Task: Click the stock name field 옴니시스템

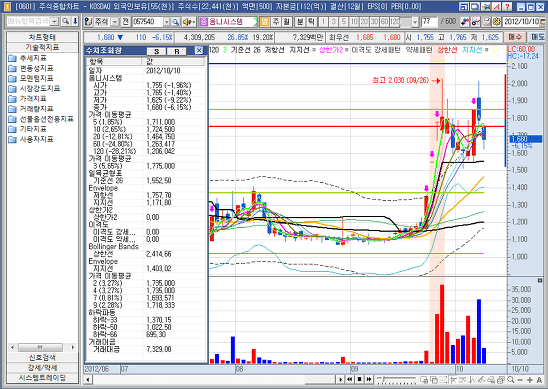Action: click(x=228, y=22)
